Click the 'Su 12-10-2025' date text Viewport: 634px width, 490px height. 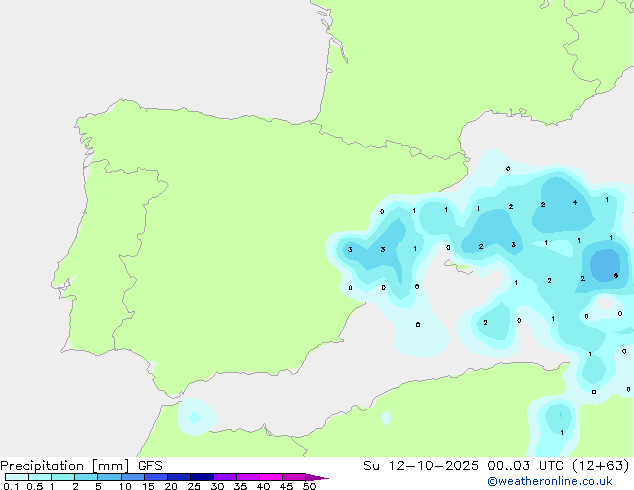tap(421, 466)
